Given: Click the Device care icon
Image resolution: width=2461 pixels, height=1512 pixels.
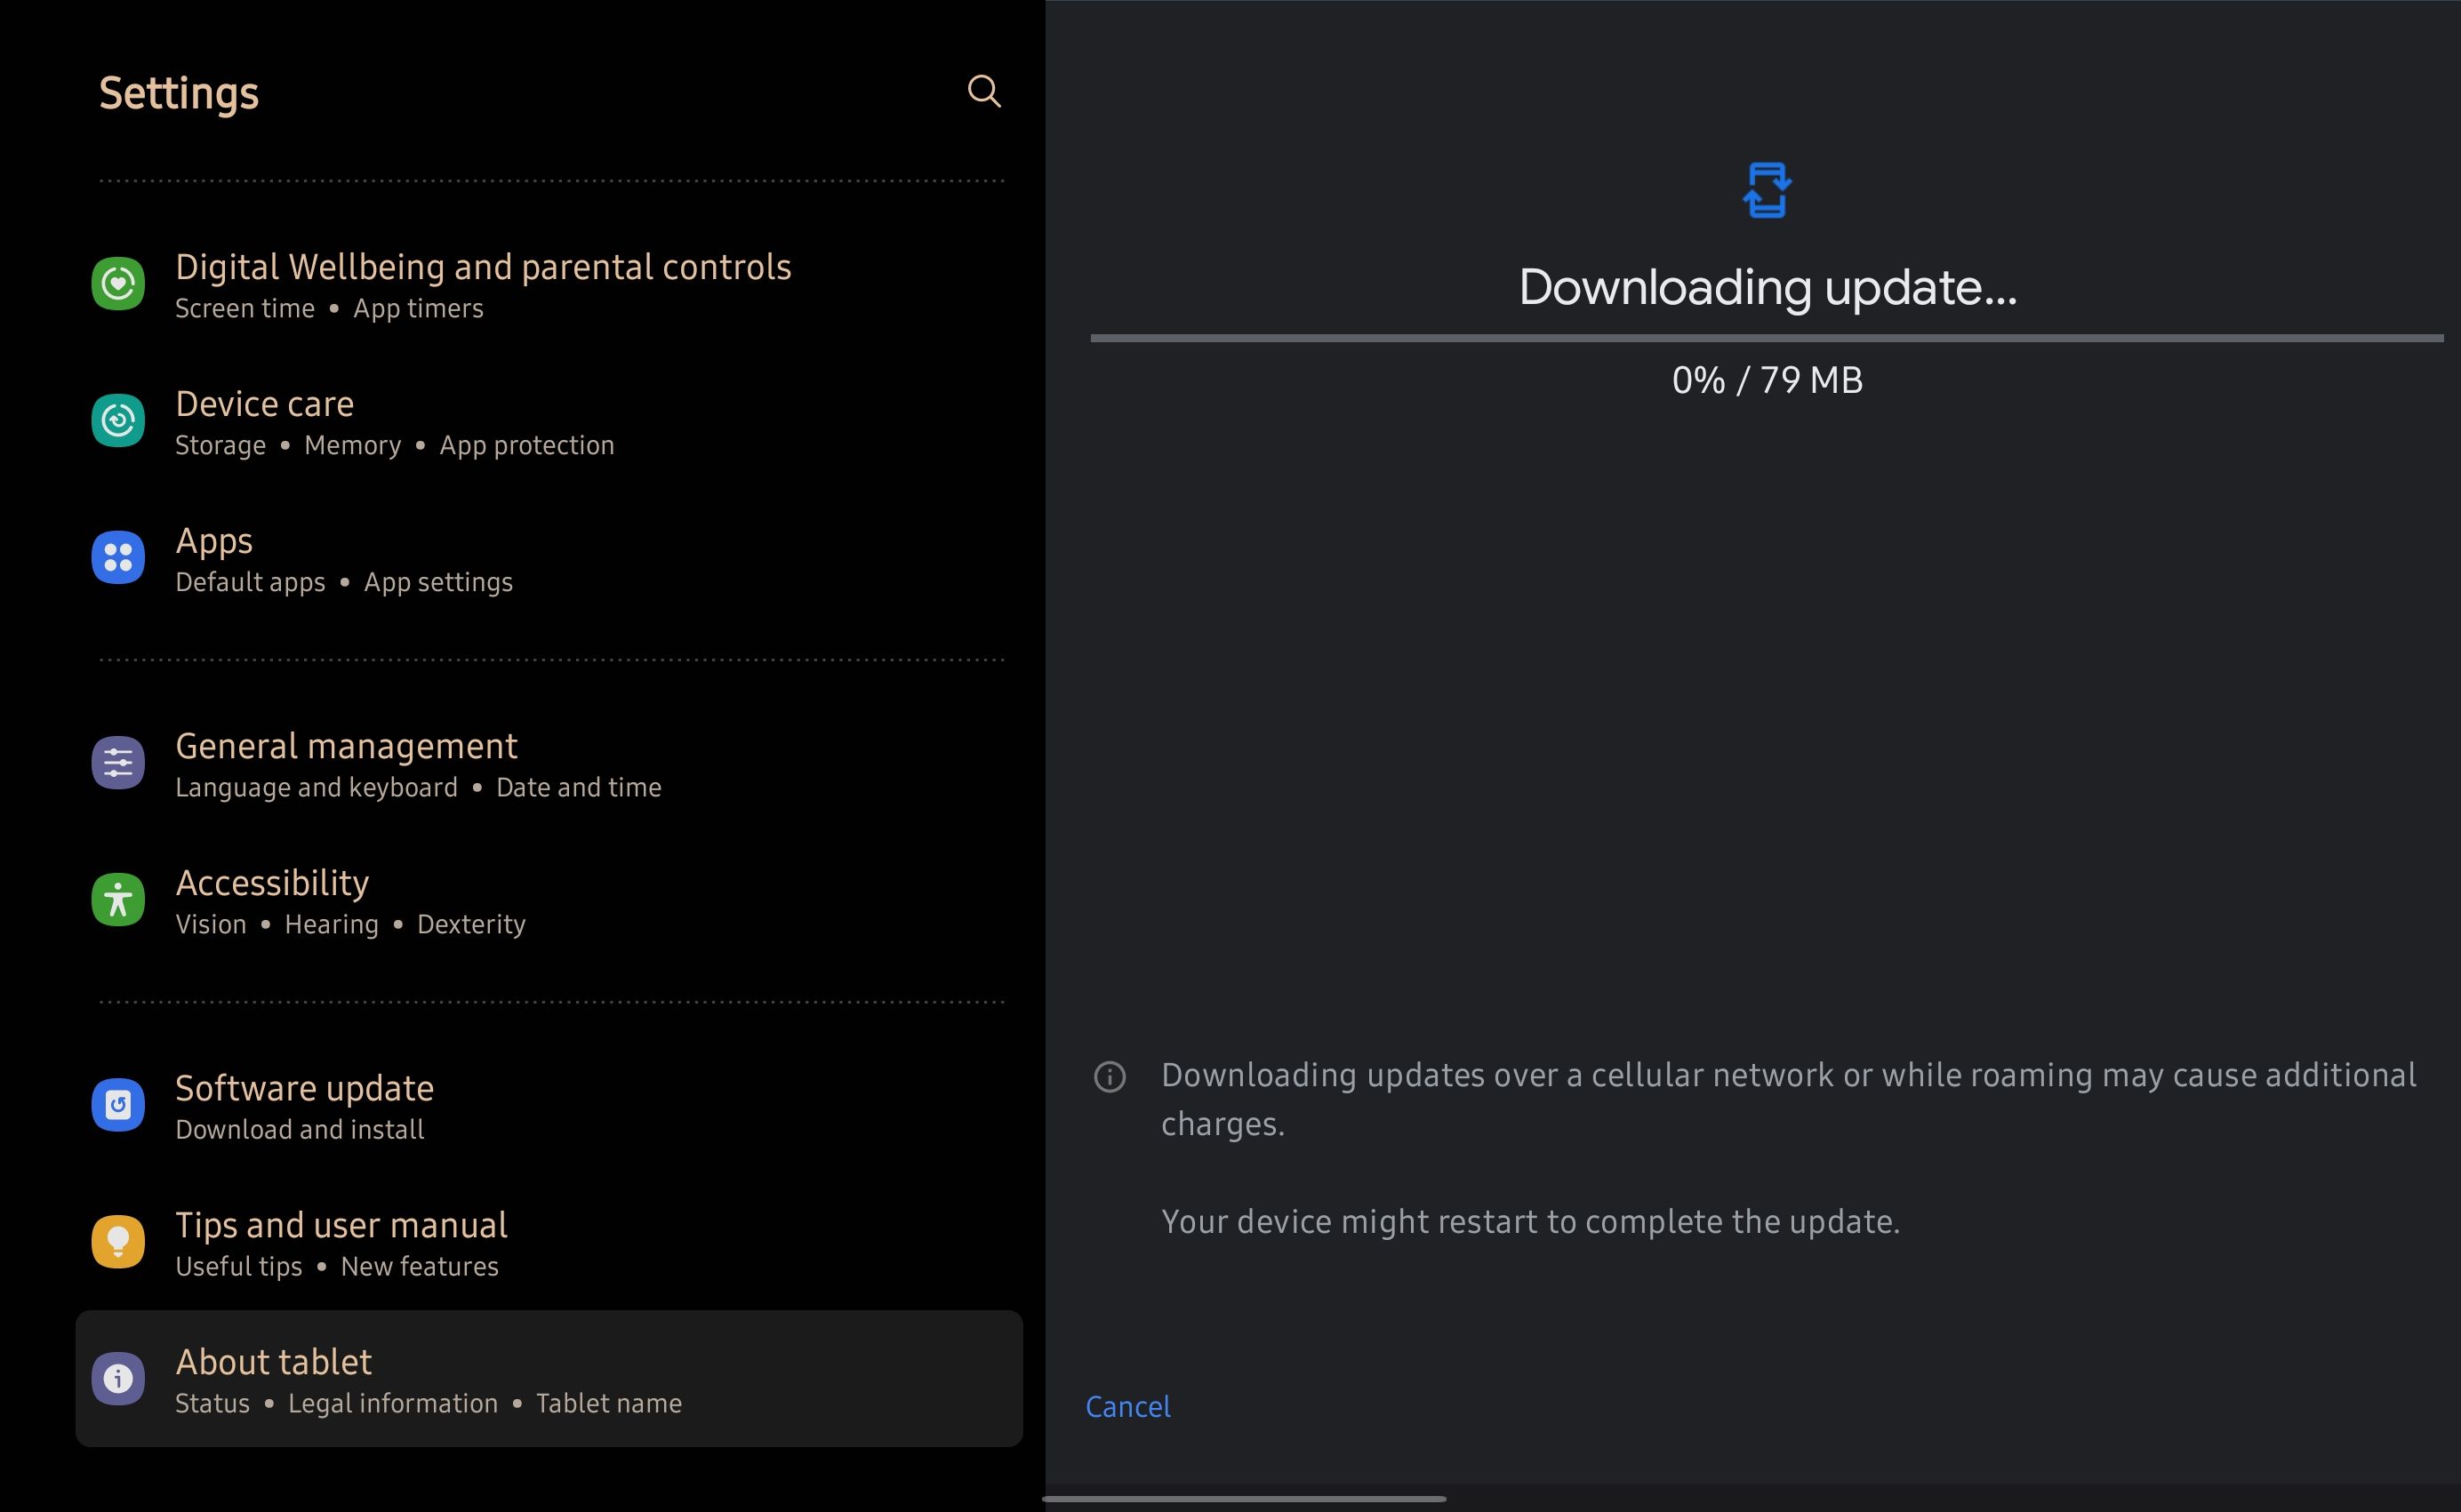Looking at the screenshot, I should [x=117, y=420].
